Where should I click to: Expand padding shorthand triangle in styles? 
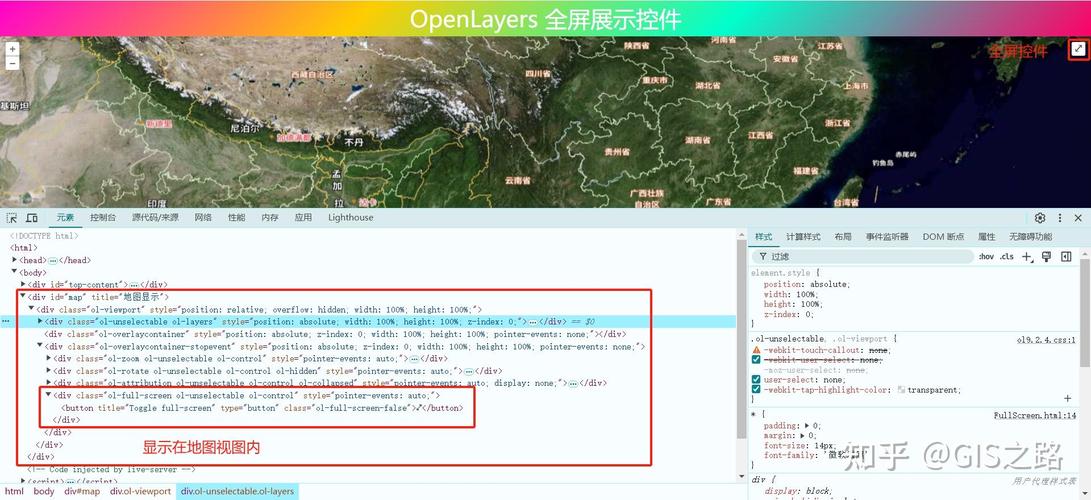click(x=806, y=426)
